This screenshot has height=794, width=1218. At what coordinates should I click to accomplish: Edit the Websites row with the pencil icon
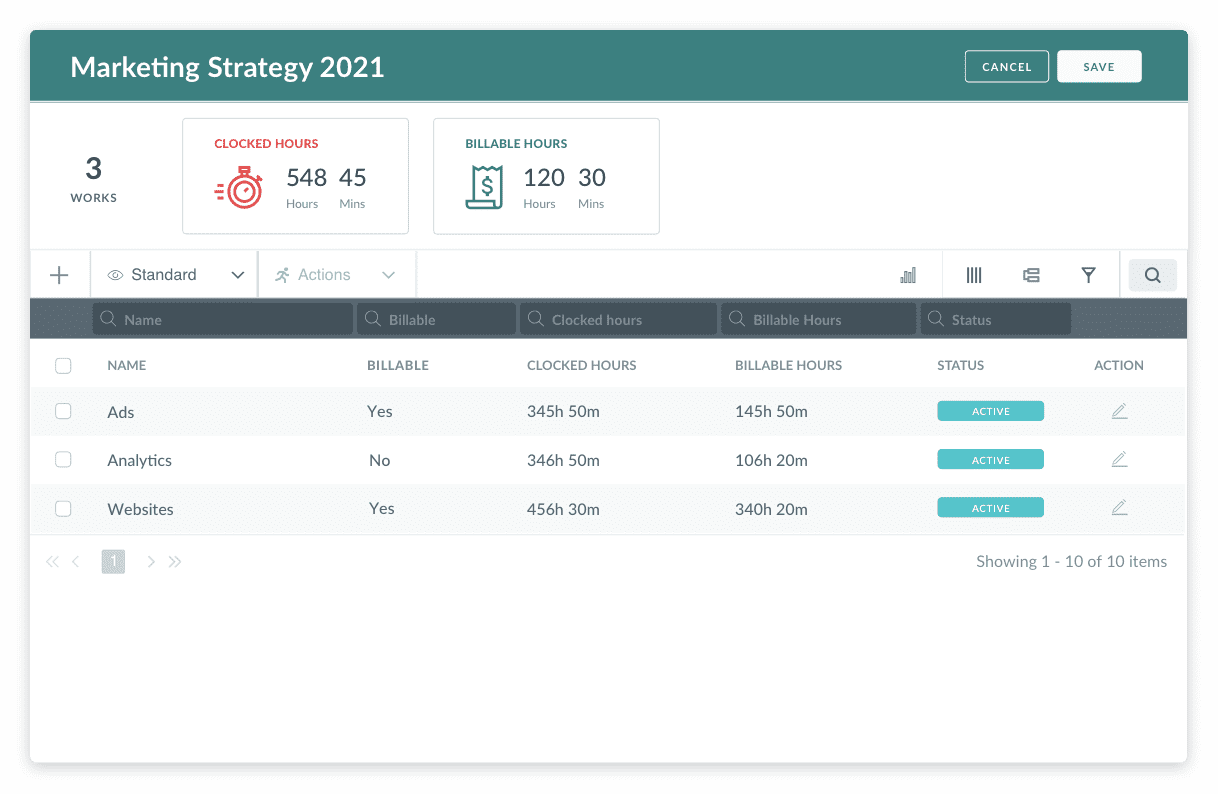pyautogui.click(x=1119, y=507)
